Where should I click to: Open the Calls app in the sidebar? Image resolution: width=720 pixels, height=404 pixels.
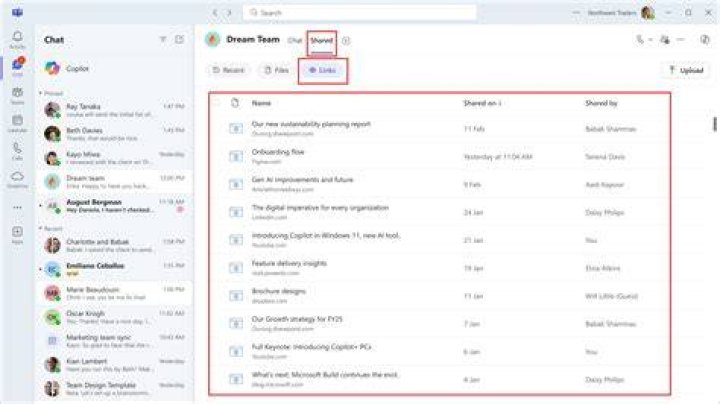pos(17,151)
